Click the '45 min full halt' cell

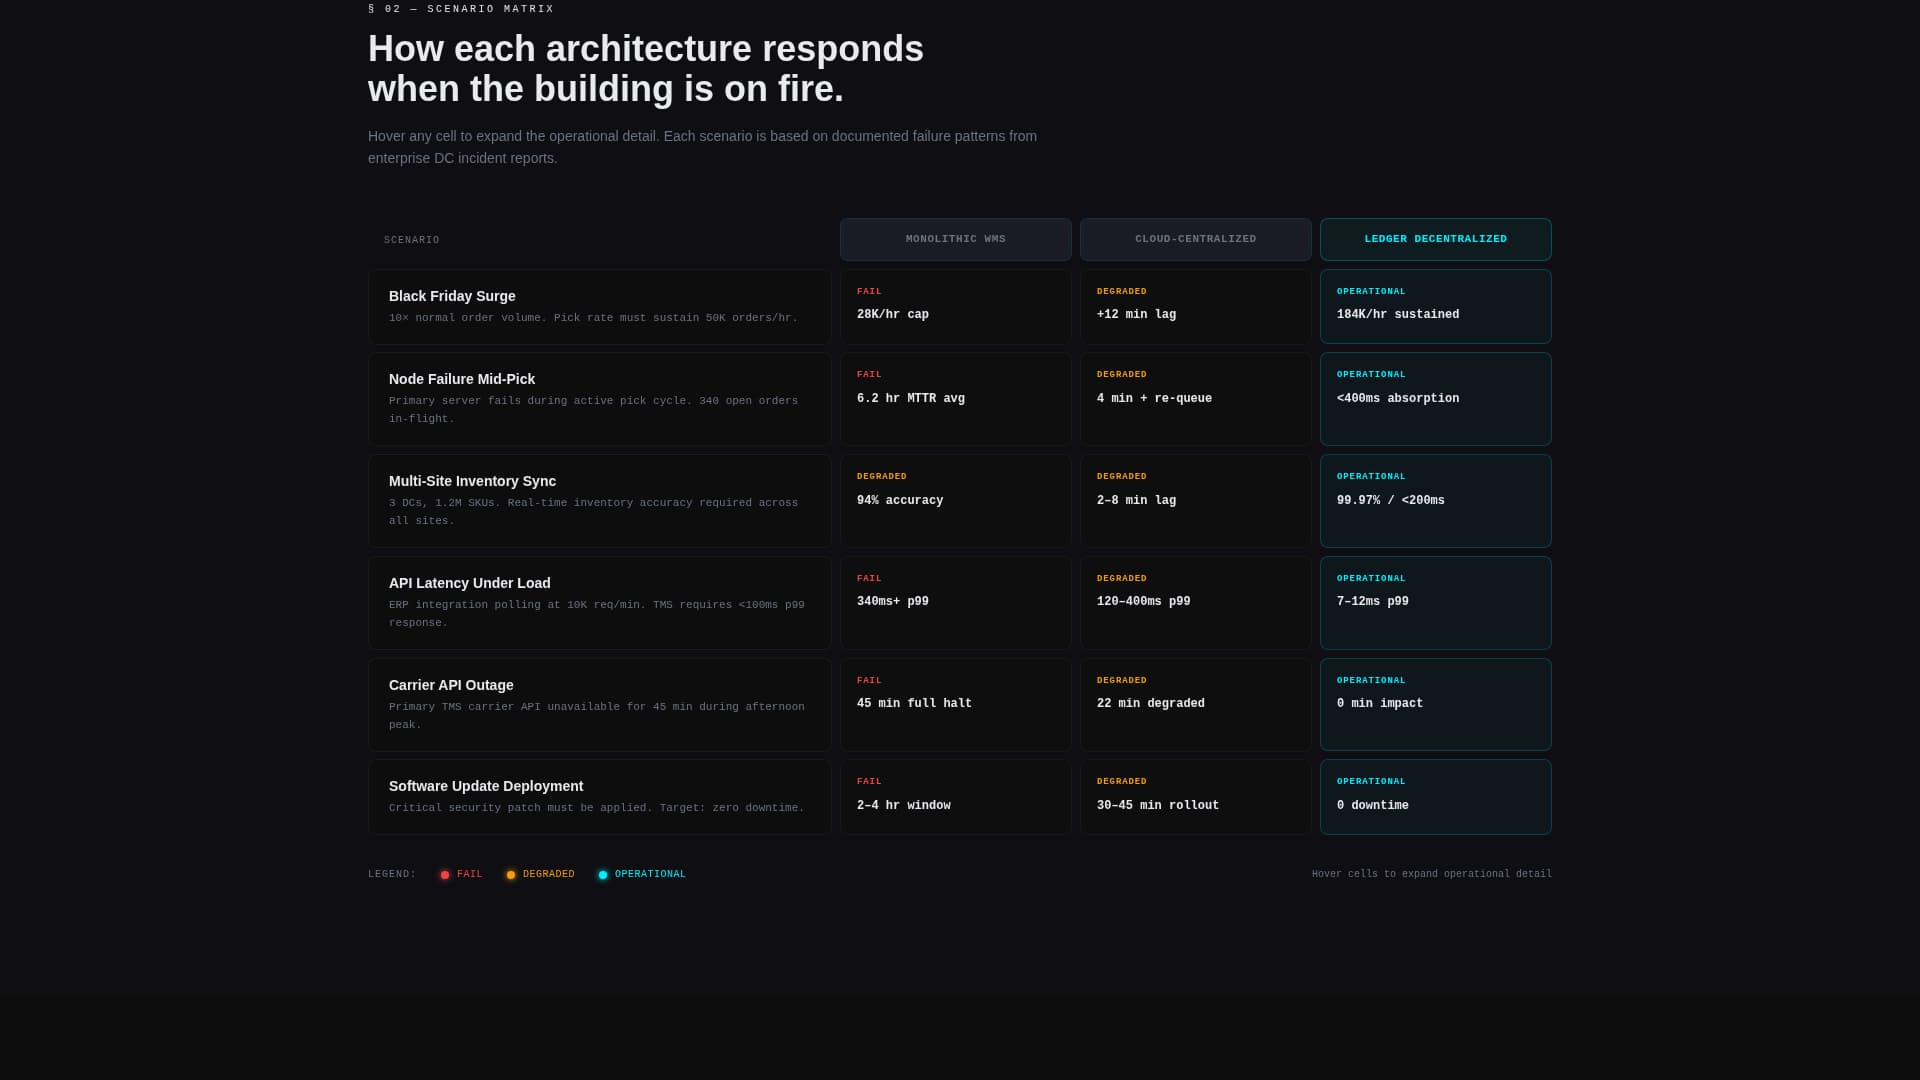[x=955, y=705]
